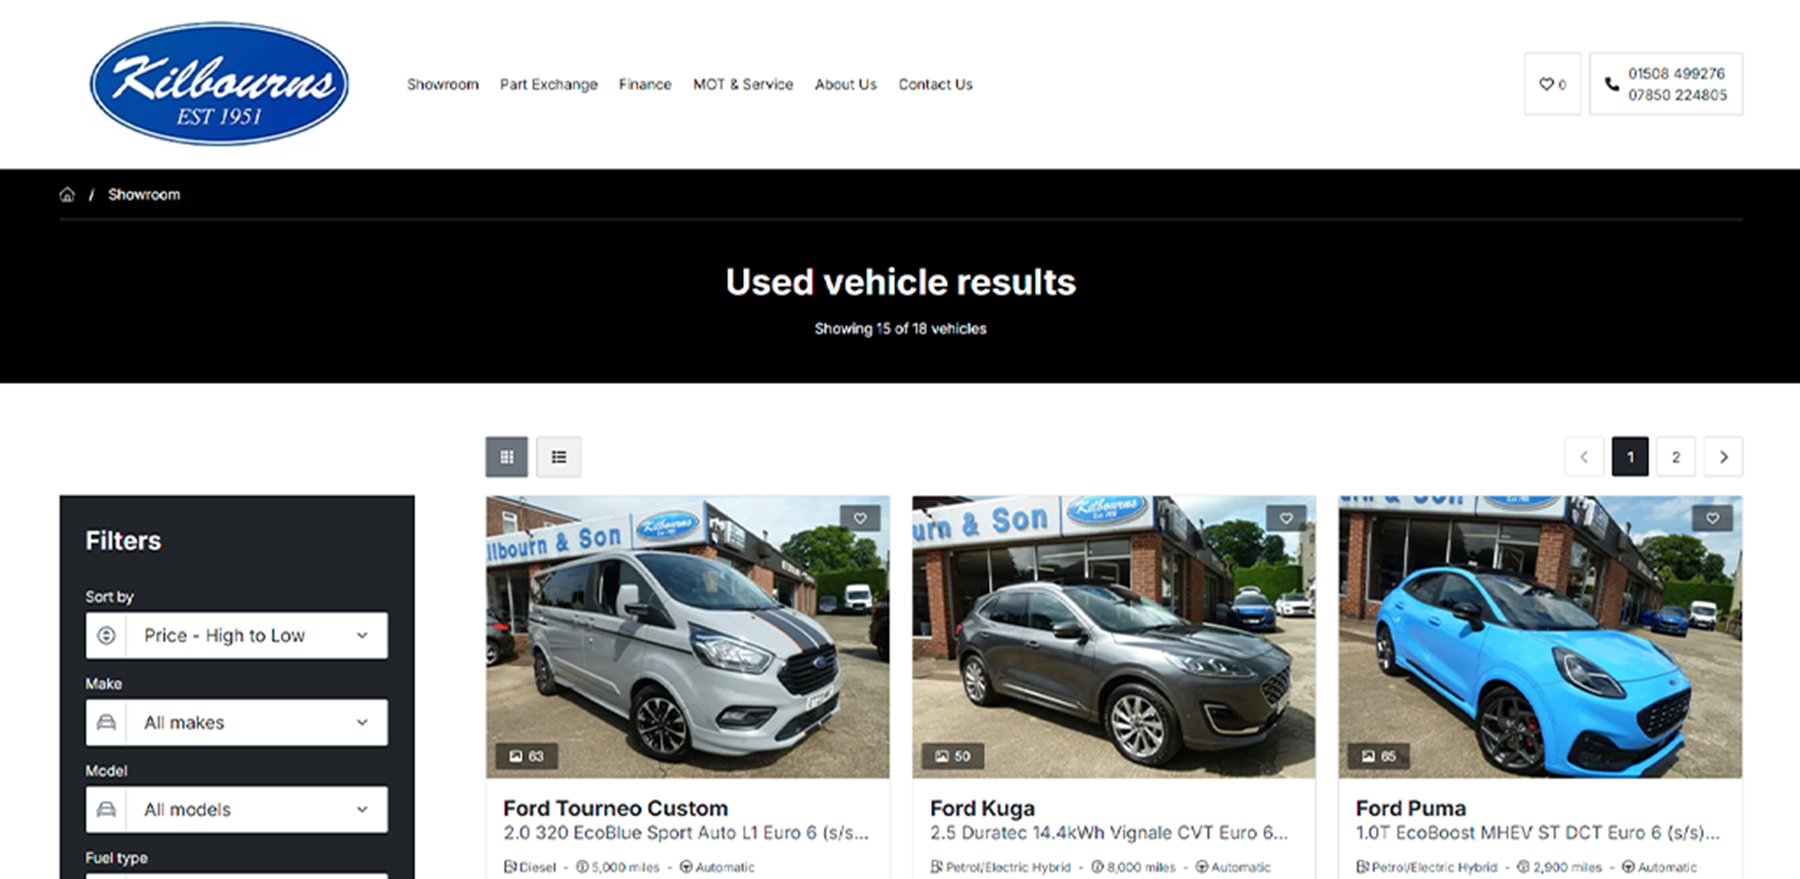1800x879 pixels.
Task: Click the 63 photos badge on Tourneo
Action: point(527,756)
